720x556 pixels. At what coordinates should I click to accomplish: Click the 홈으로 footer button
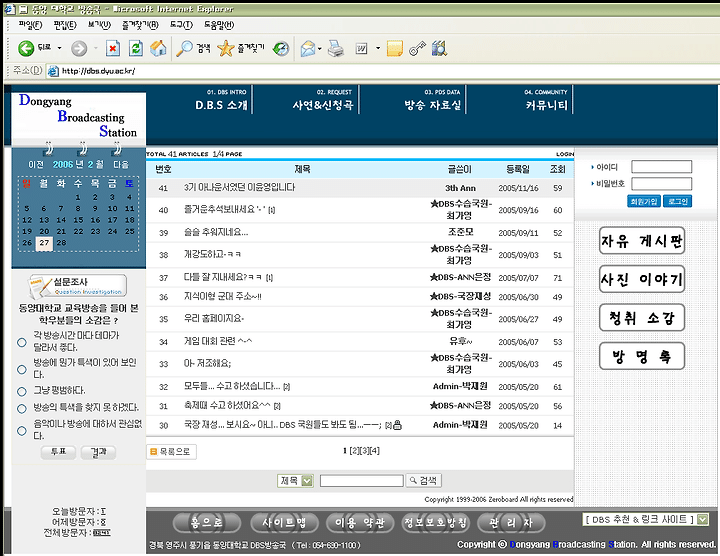point(207,522)
